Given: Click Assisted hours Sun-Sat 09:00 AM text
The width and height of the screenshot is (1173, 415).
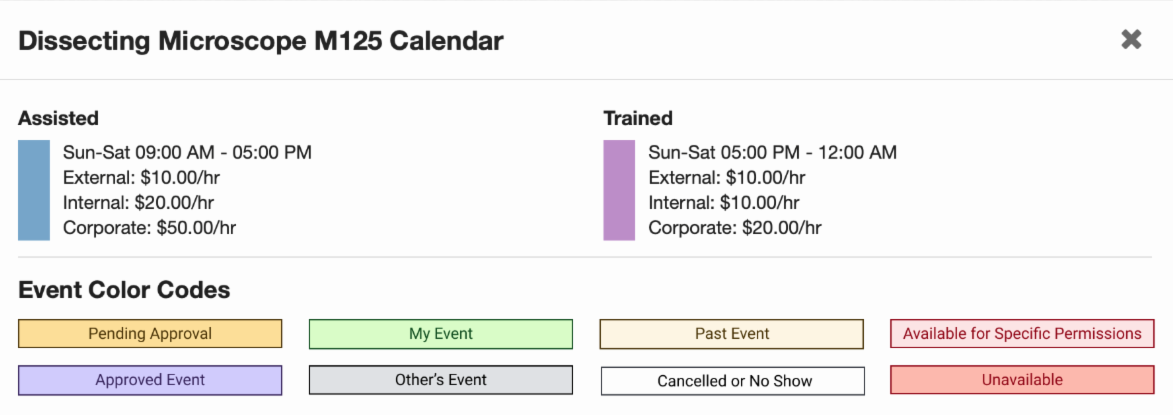Looking at the screenshot, I should click(x=187, y=153).
